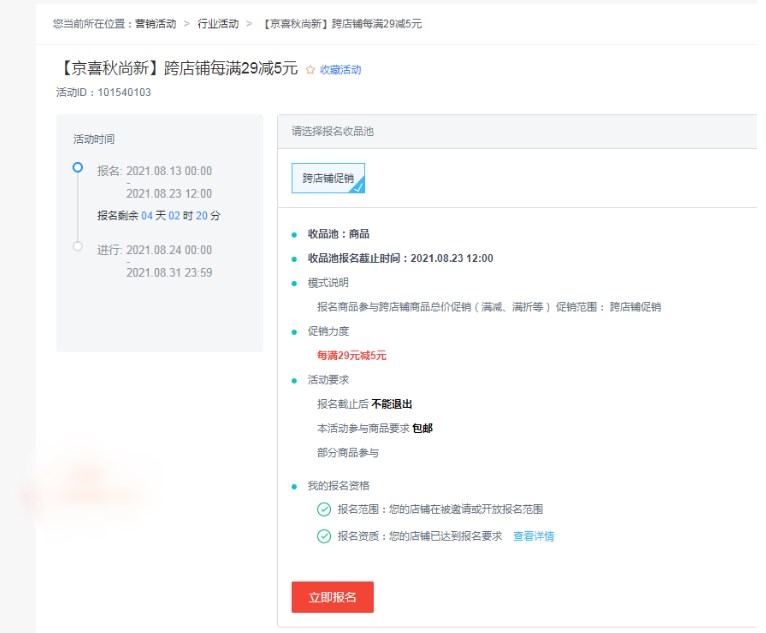Click the 促销力度 heading
The height and width of the screenshot is (633, 766).
pyautogui.click(x=328, y=331)
